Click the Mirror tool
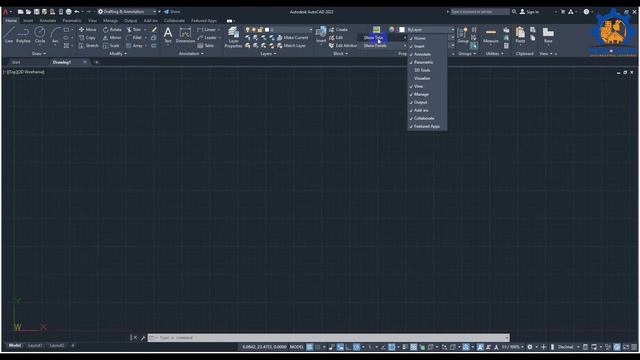This screenshot has height=360, width=640. click(112, 38)
